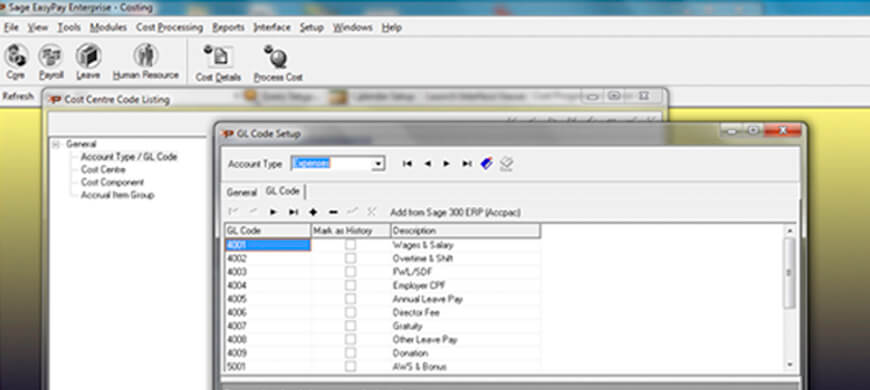Image resolution: width=870 pixels, height=390 pixels.
Task: Tick Mark as History for 4003
Action: 350,272
